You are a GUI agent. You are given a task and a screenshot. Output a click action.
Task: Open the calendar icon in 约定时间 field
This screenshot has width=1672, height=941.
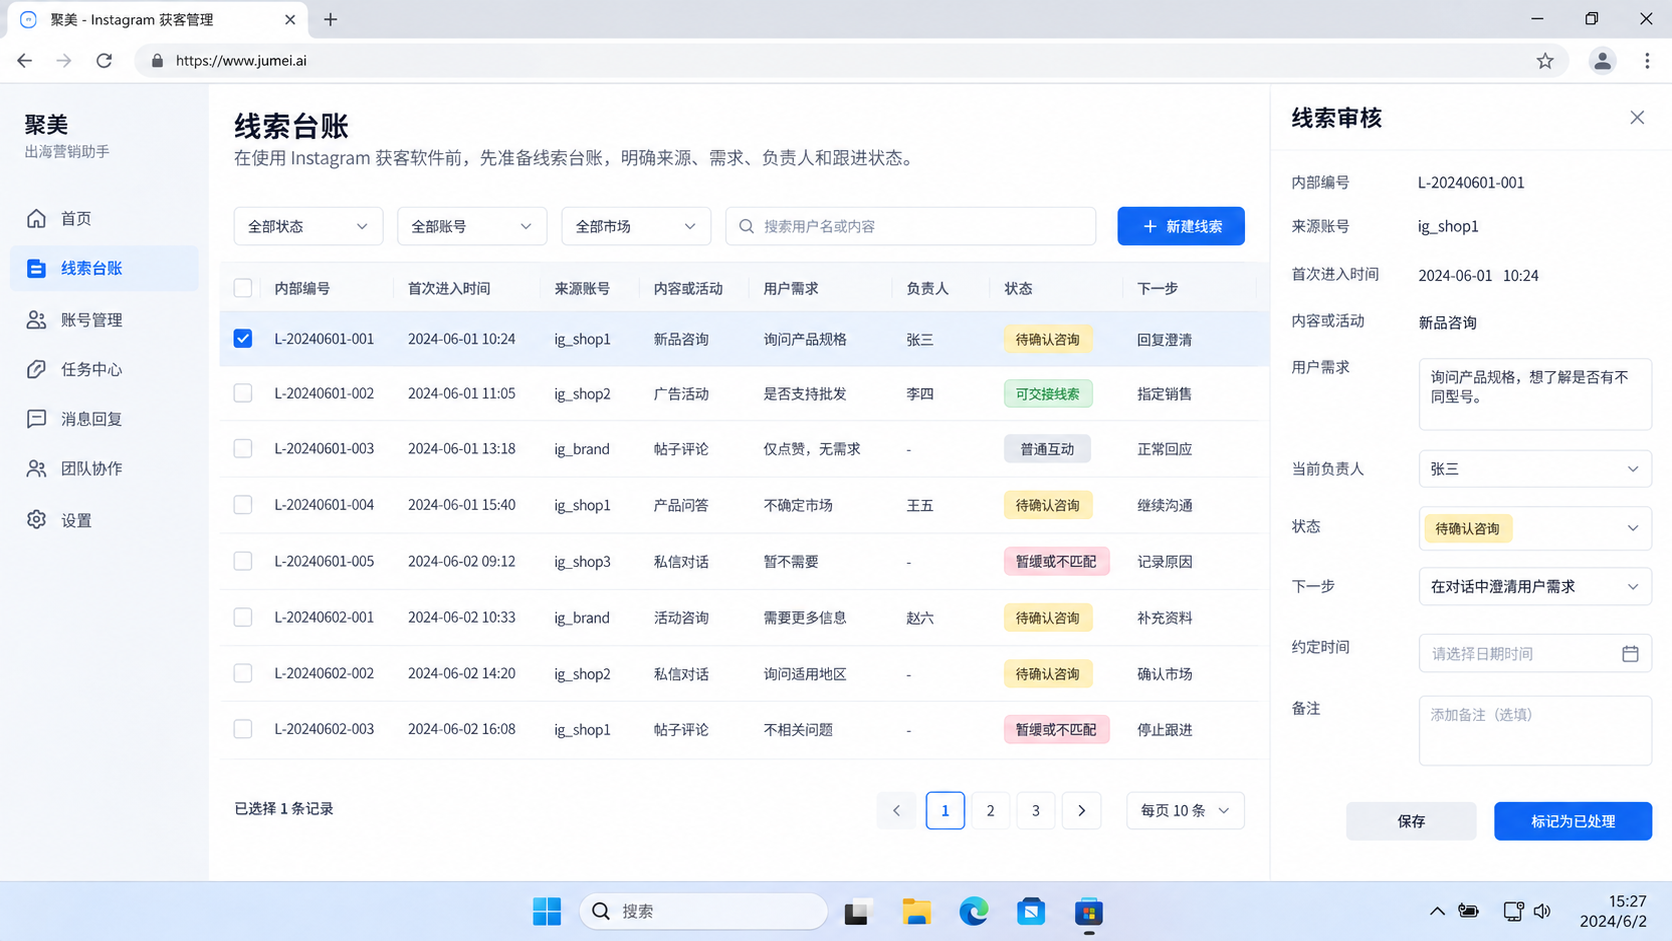pyautogui.click(x=1630, y=654)
